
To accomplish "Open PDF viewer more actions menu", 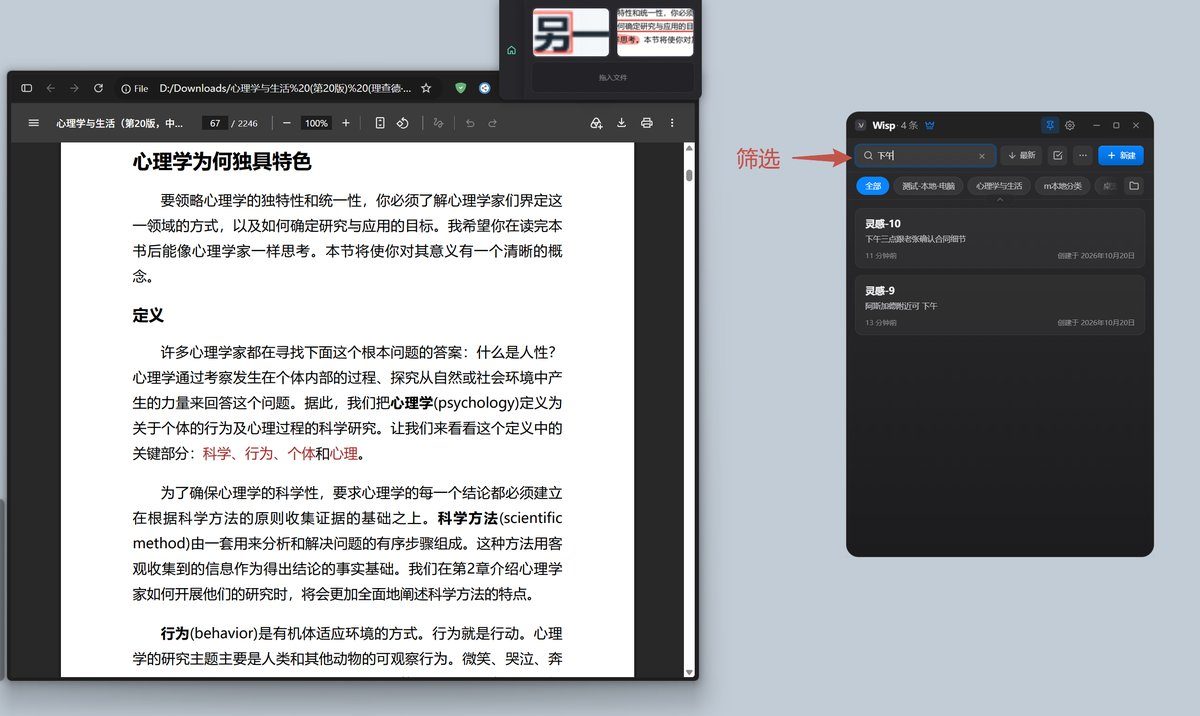I will pyautogui.click(x=672, y=123).
